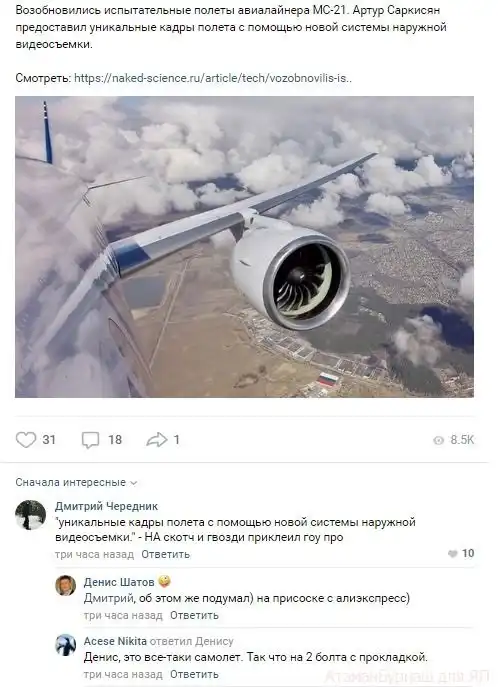Open Дмитрий Чередник's avatar

(x=30, y=514)
